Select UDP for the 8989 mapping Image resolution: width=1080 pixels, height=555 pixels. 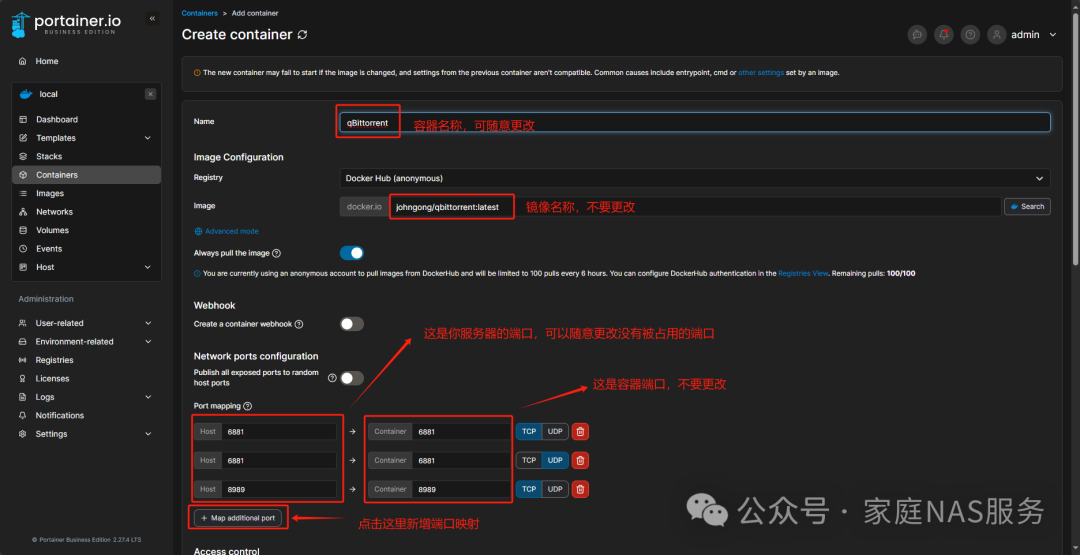click(x=555, y=489)
